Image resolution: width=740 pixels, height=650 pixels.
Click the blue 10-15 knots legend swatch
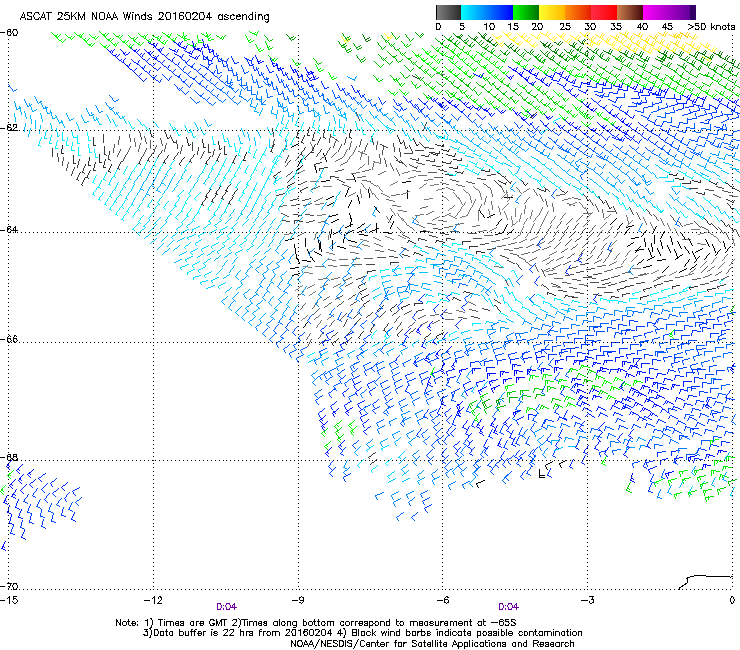(x=500, y=12)
